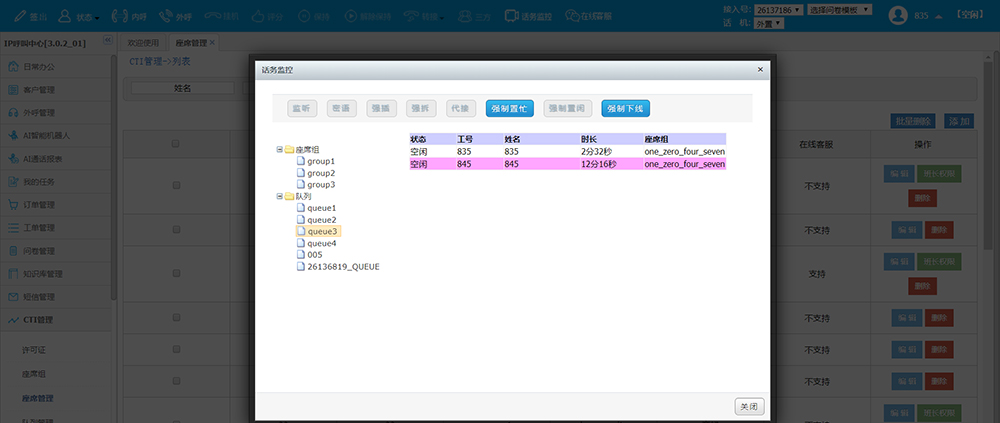Select queue3 in the queue tree
This screenshot has height=423, width=1000.
316,231
